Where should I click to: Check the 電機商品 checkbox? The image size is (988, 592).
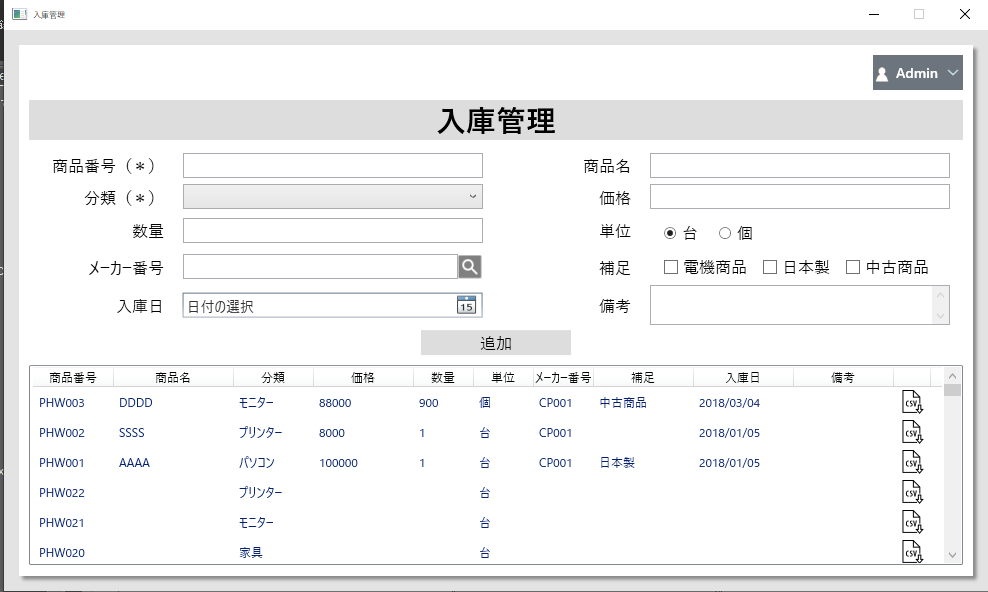[x=670, y=267]
